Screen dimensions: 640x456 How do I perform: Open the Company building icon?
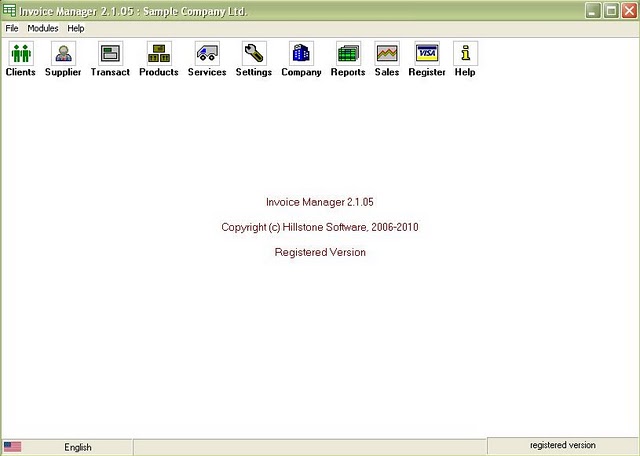pyautogui.click(x=301, y=53)
